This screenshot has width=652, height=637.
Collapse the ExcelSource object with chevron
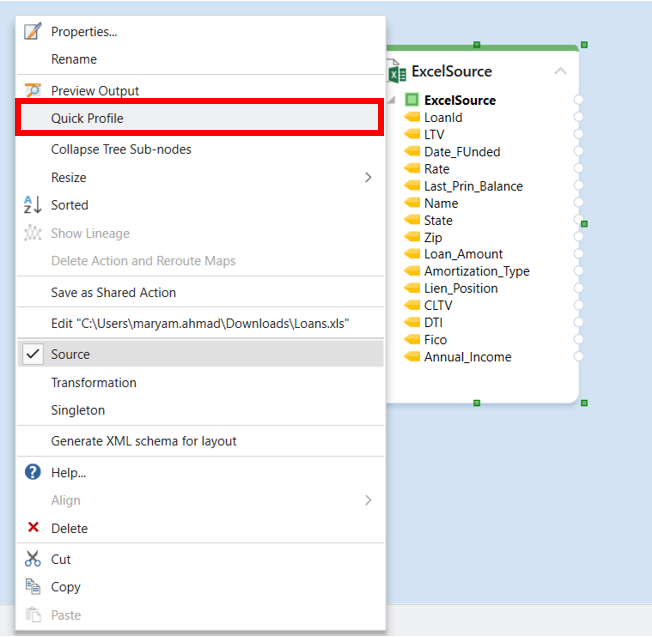pos(560,71)
